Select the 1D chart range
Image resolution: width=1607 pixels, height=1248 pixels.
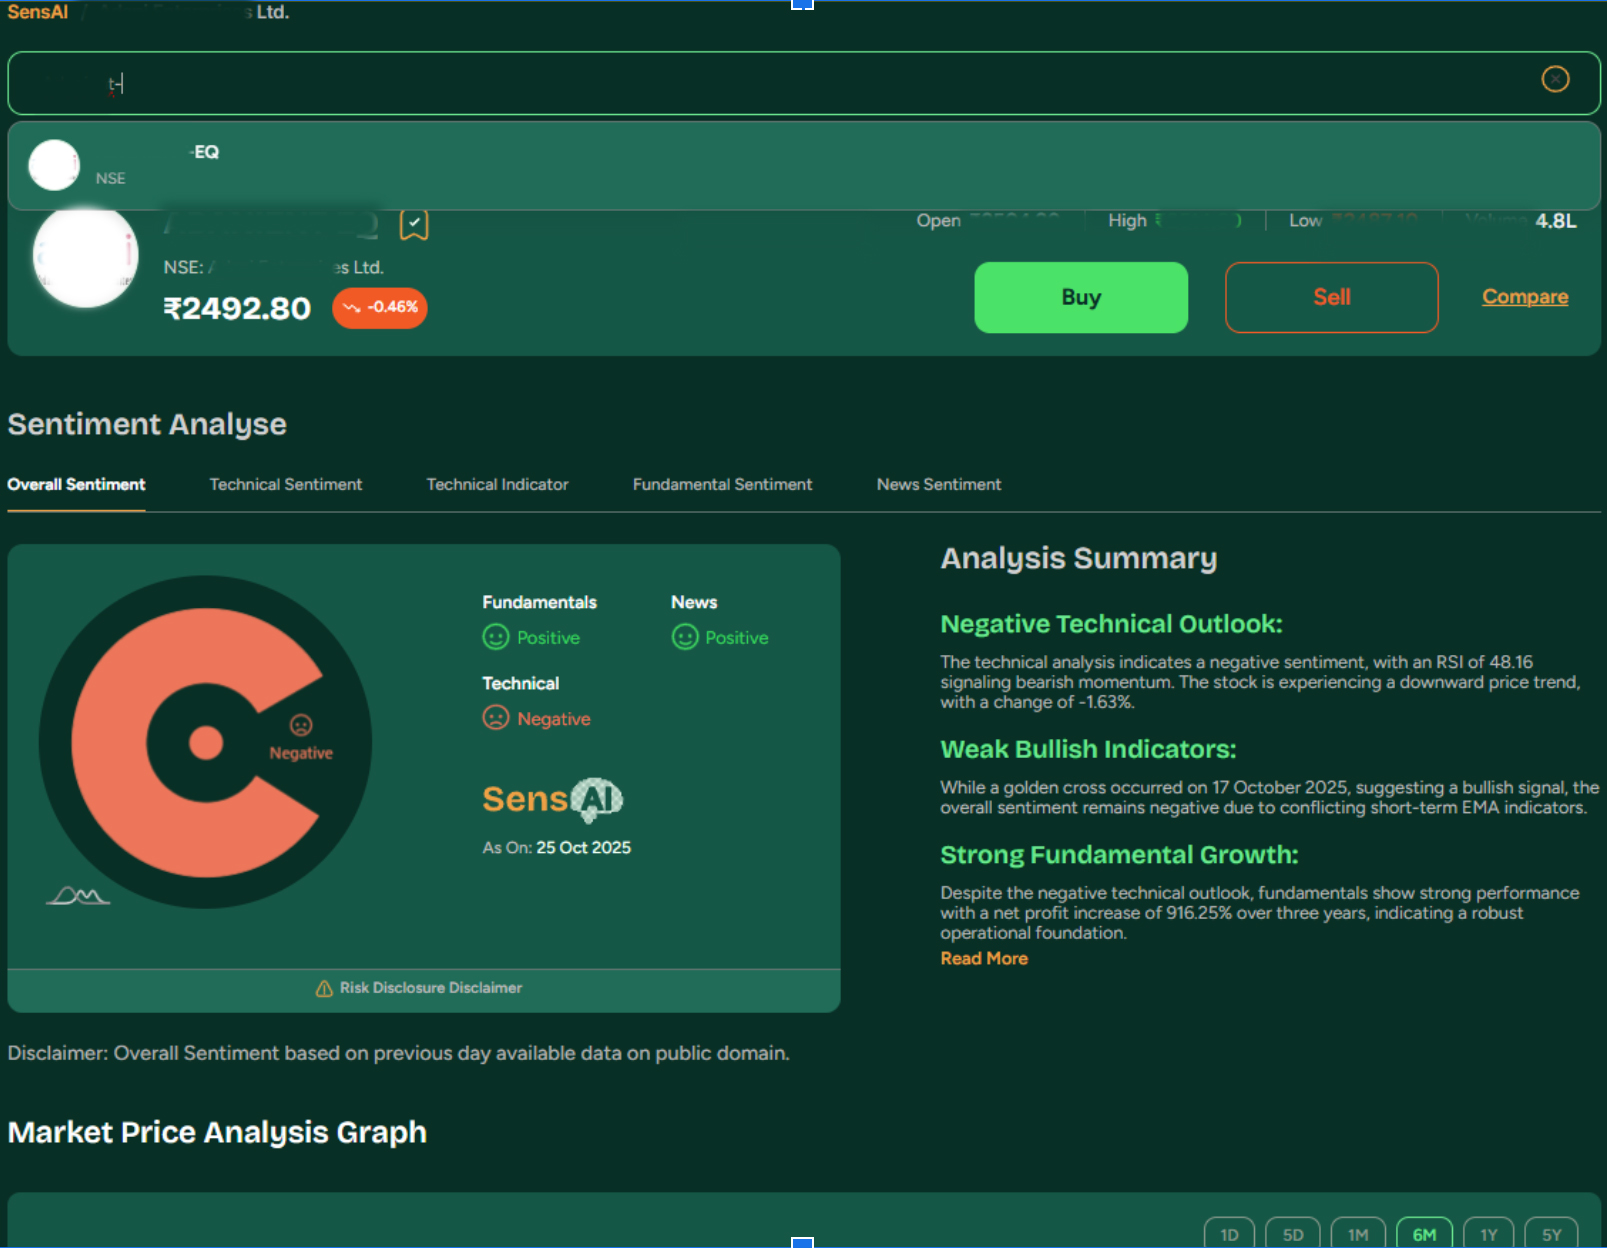pyautogui.click(x=1228, y=1234)
